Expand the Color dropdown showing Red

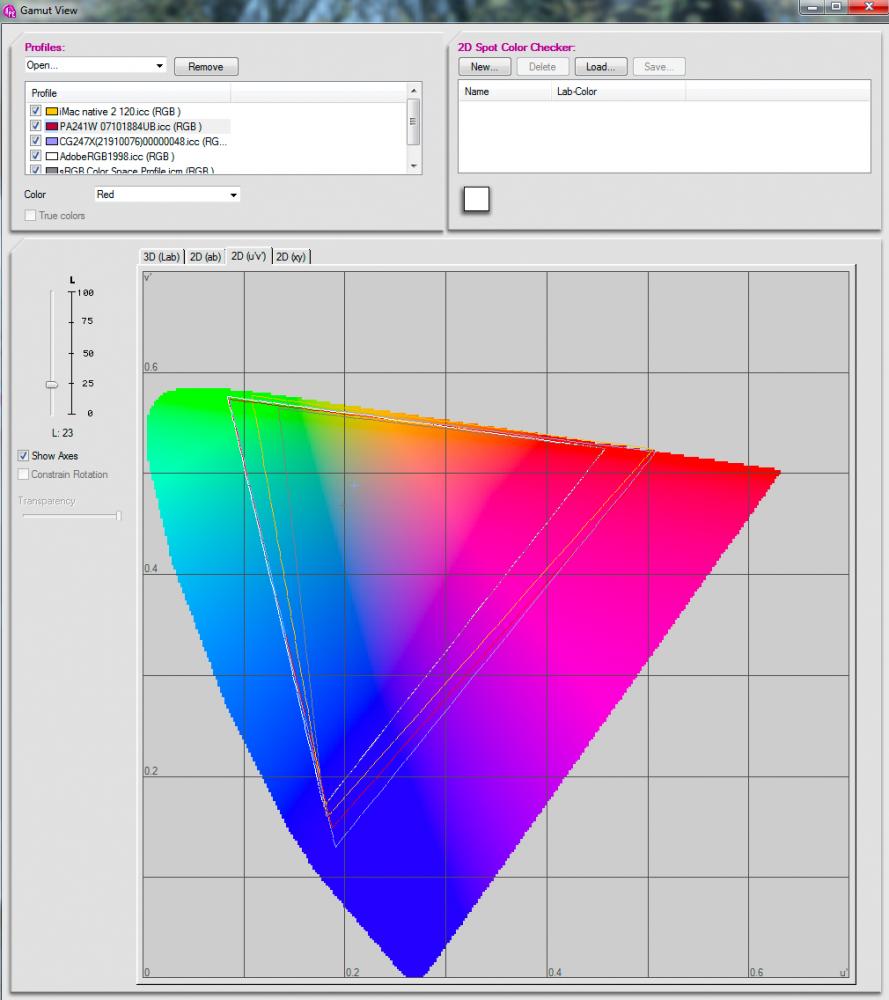point(167,195)
